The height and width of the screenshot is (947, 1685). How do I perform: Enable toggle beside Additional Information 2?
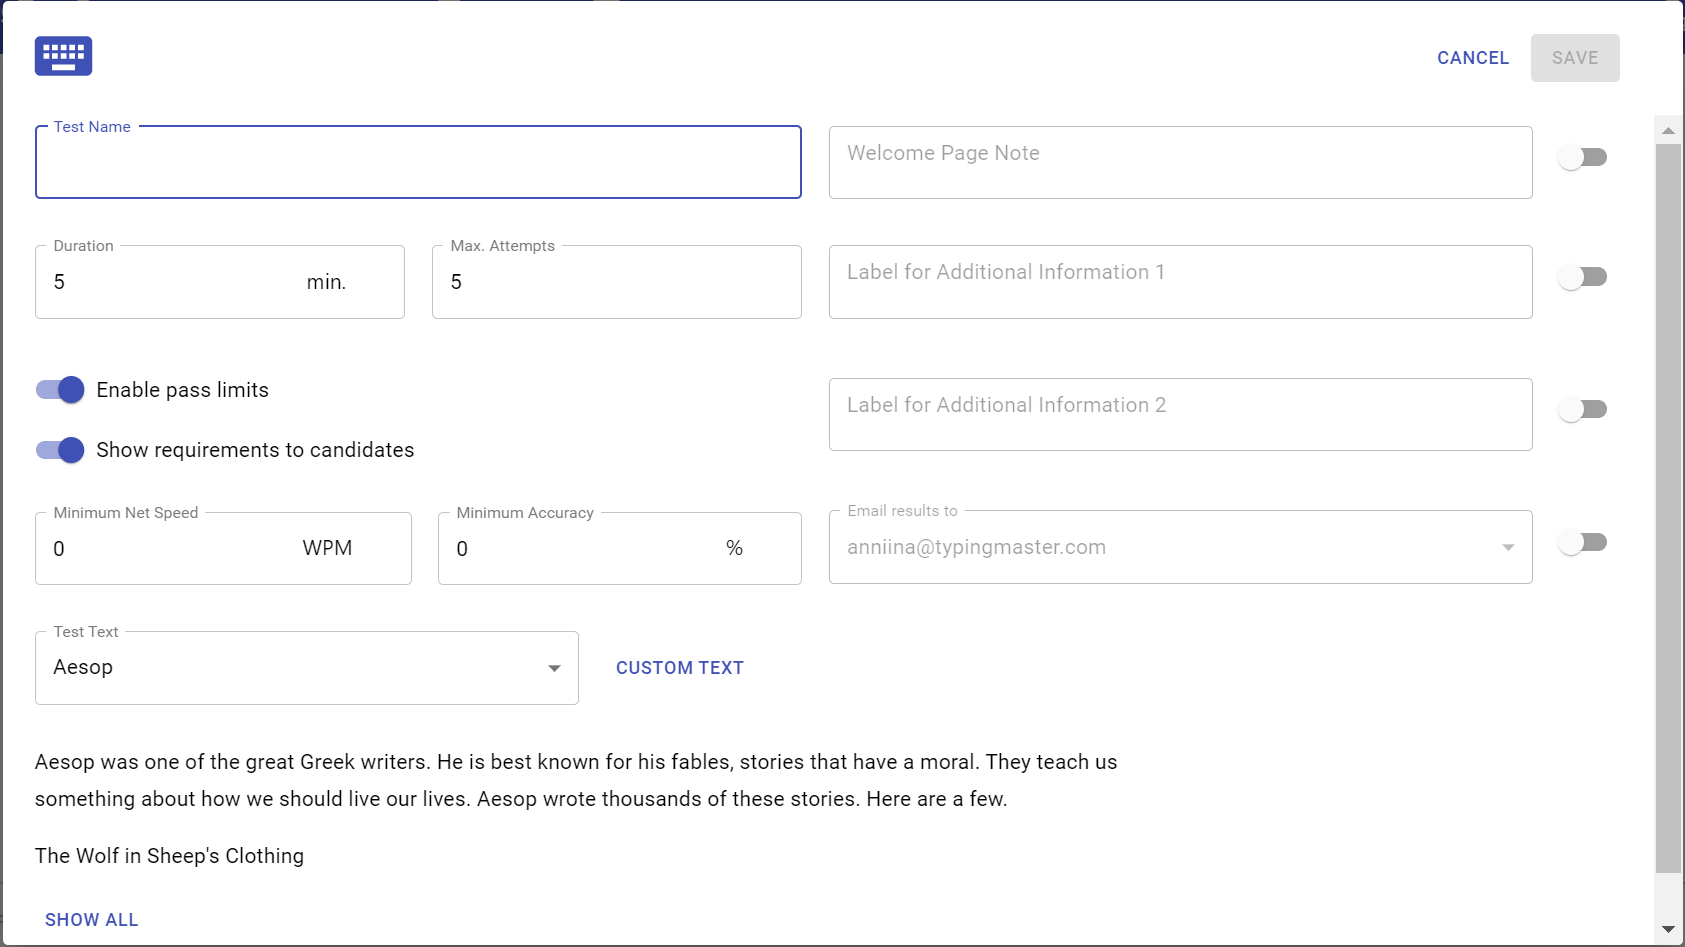[x=1584, y=408]
